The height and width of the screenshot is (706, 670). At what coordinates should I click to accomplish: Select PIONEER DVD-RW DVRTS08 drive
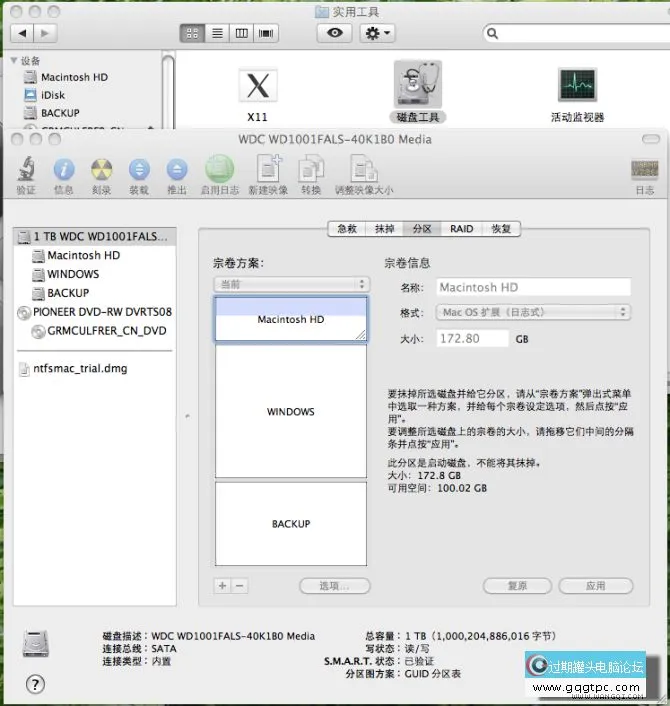tap(94, 312)
